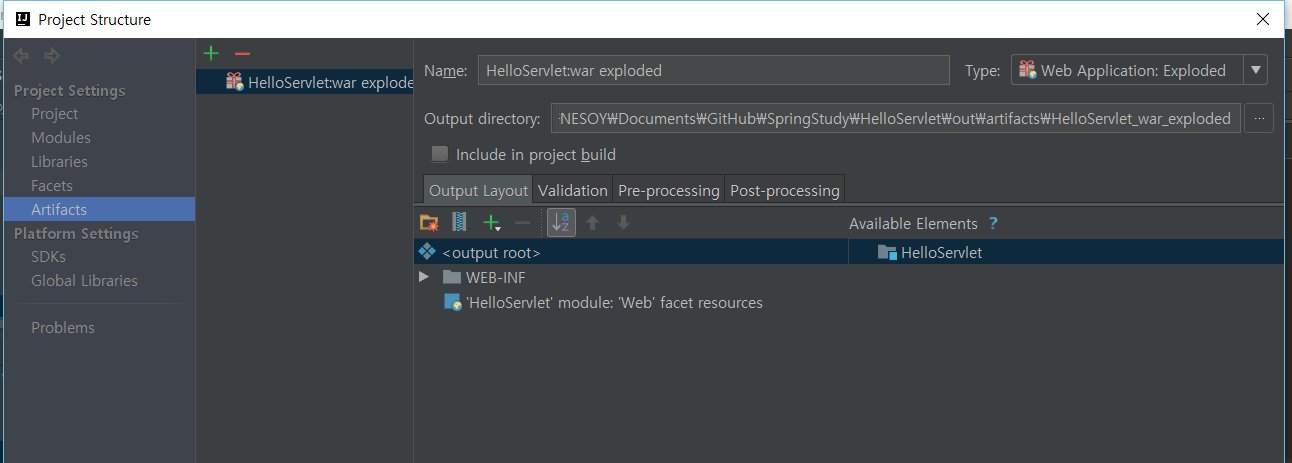Click the navigate back arrow
The width and height of the screenshot is (1292, 463).
pyautogui.click(x=21, y=56)
